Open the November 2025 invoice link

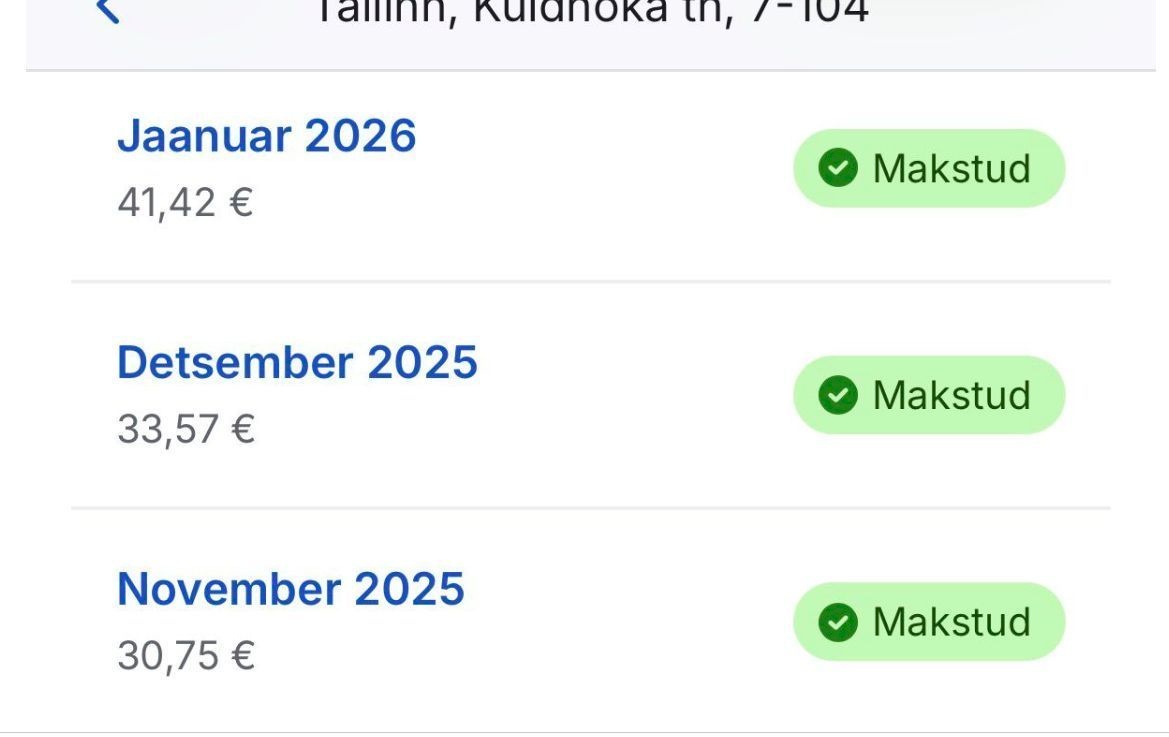point(291,588)
